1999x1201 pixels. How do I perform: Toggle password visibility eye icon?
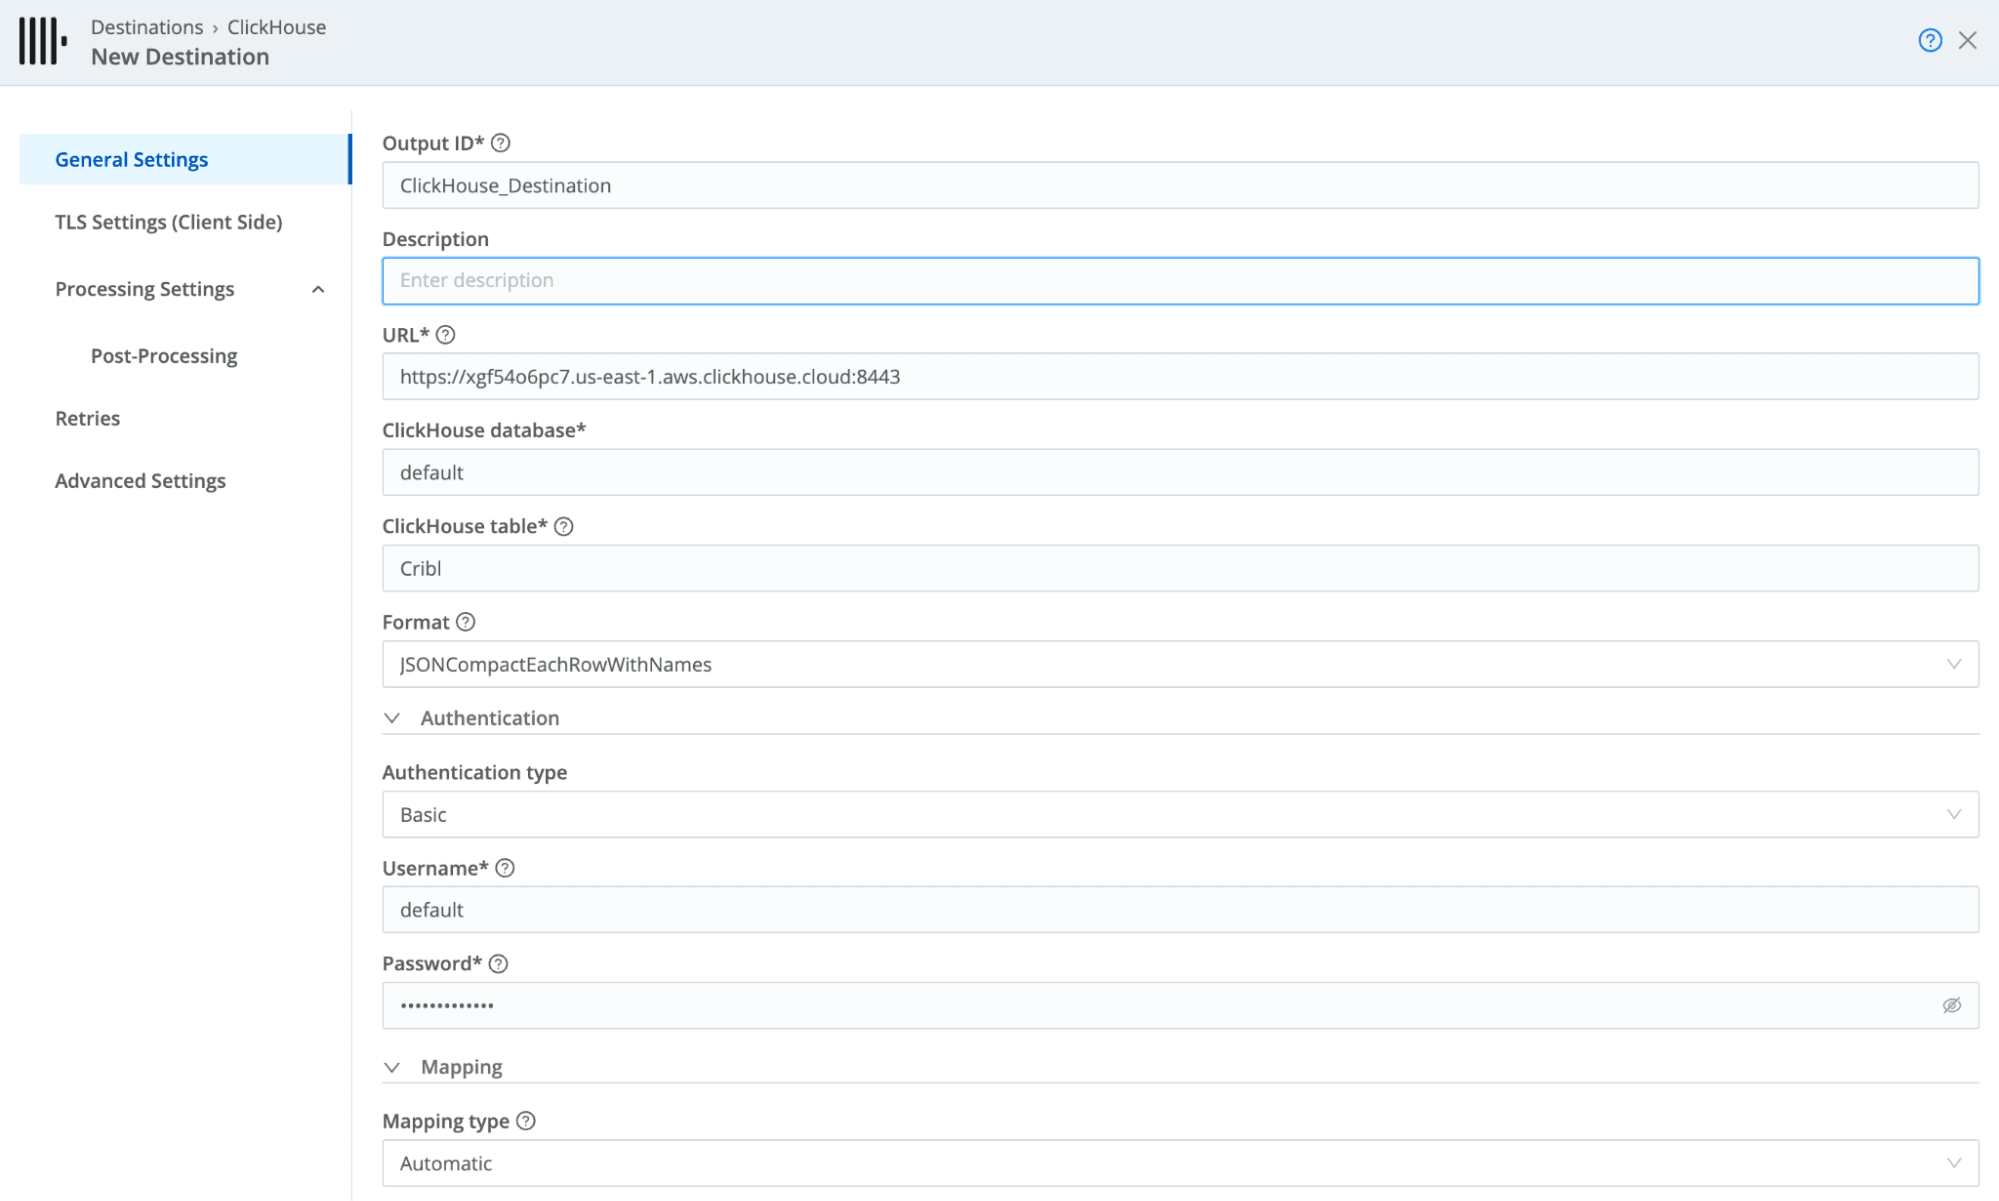point(1951,1006)
